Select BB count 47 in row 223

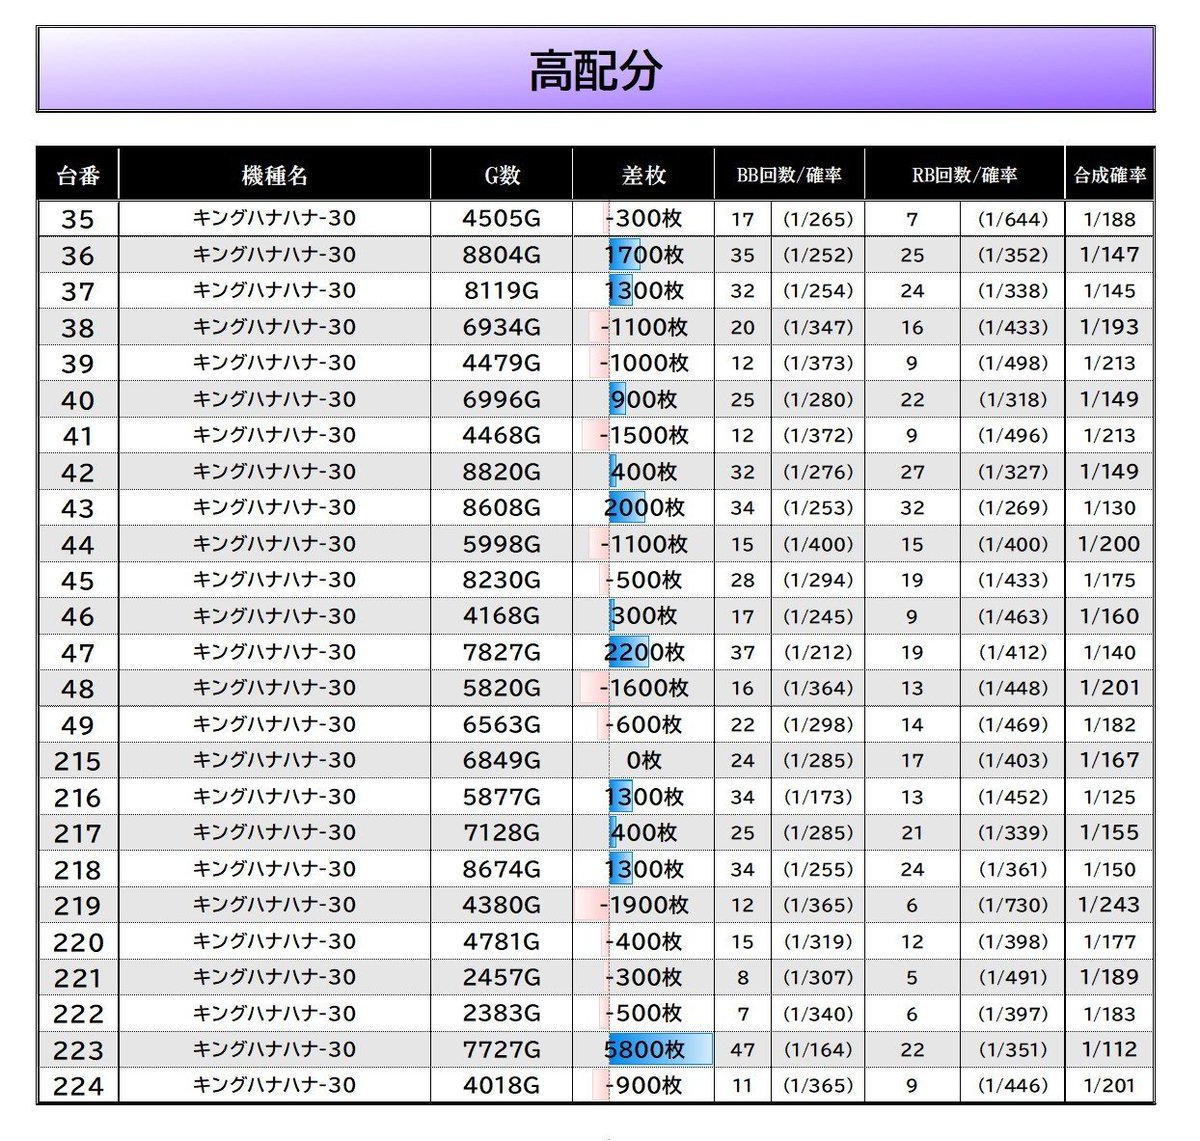743,1050
